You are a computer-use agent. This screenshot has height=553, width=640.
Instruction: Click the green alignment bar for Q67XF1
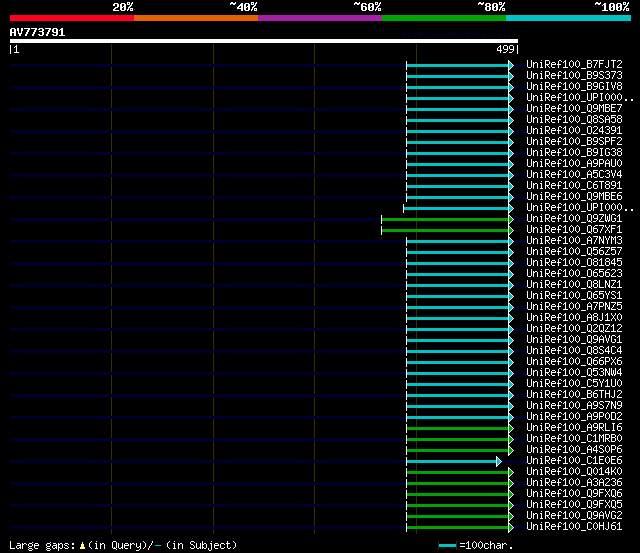[447, 231]
